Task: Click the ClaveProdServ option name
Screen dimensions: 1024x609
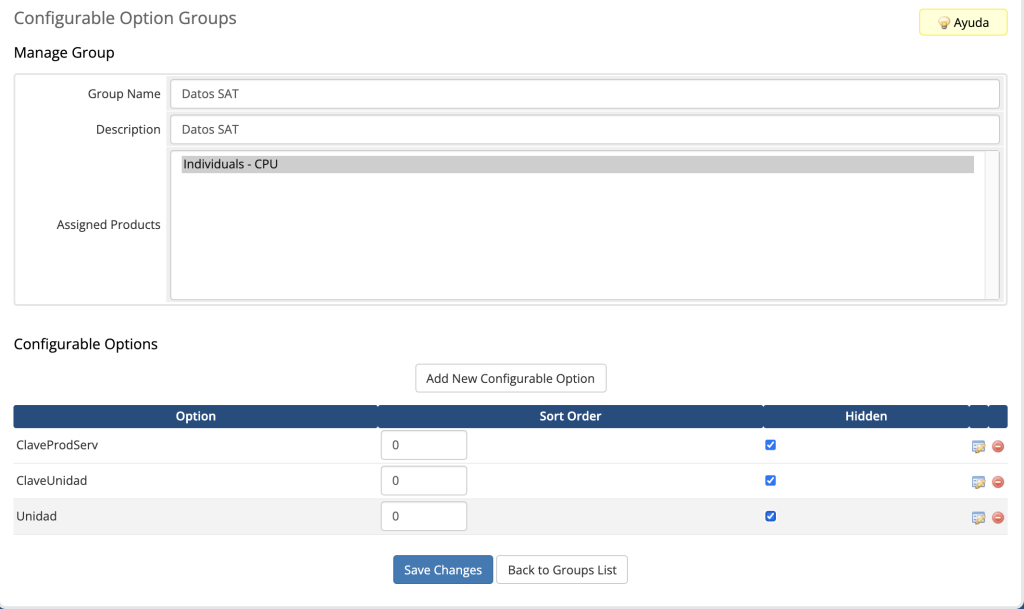Action: tap(57, 445)
